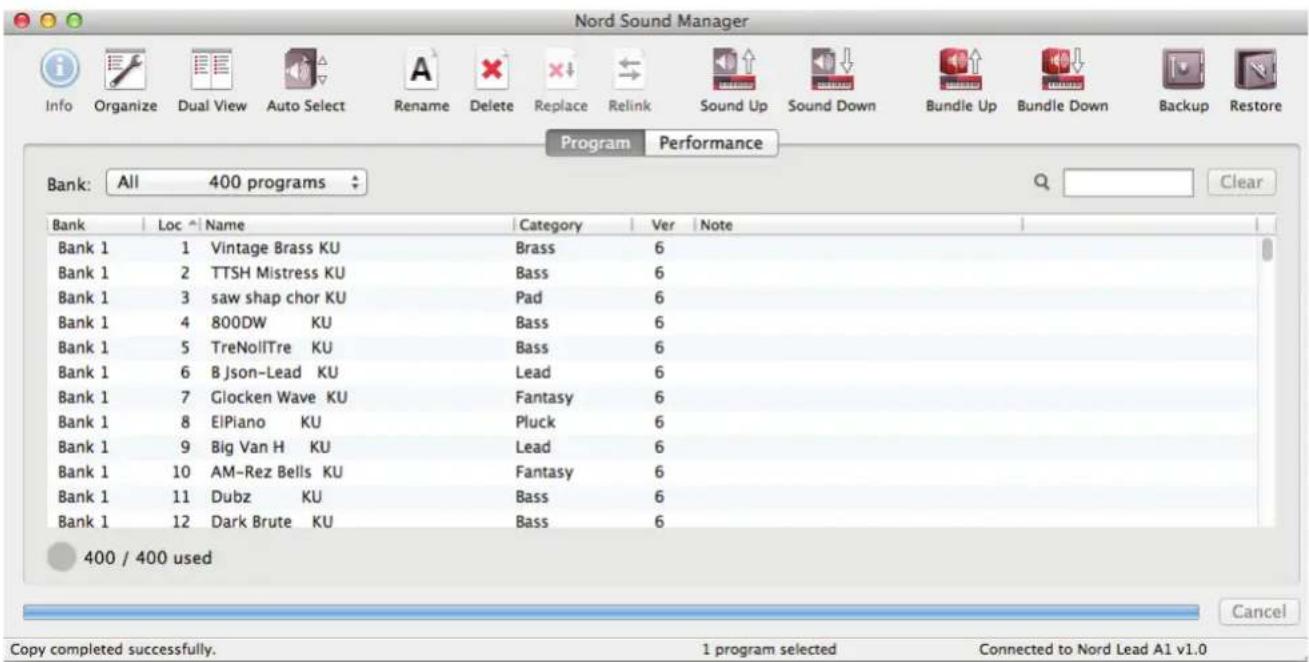Click the Pluck category cell

[535, 423]
